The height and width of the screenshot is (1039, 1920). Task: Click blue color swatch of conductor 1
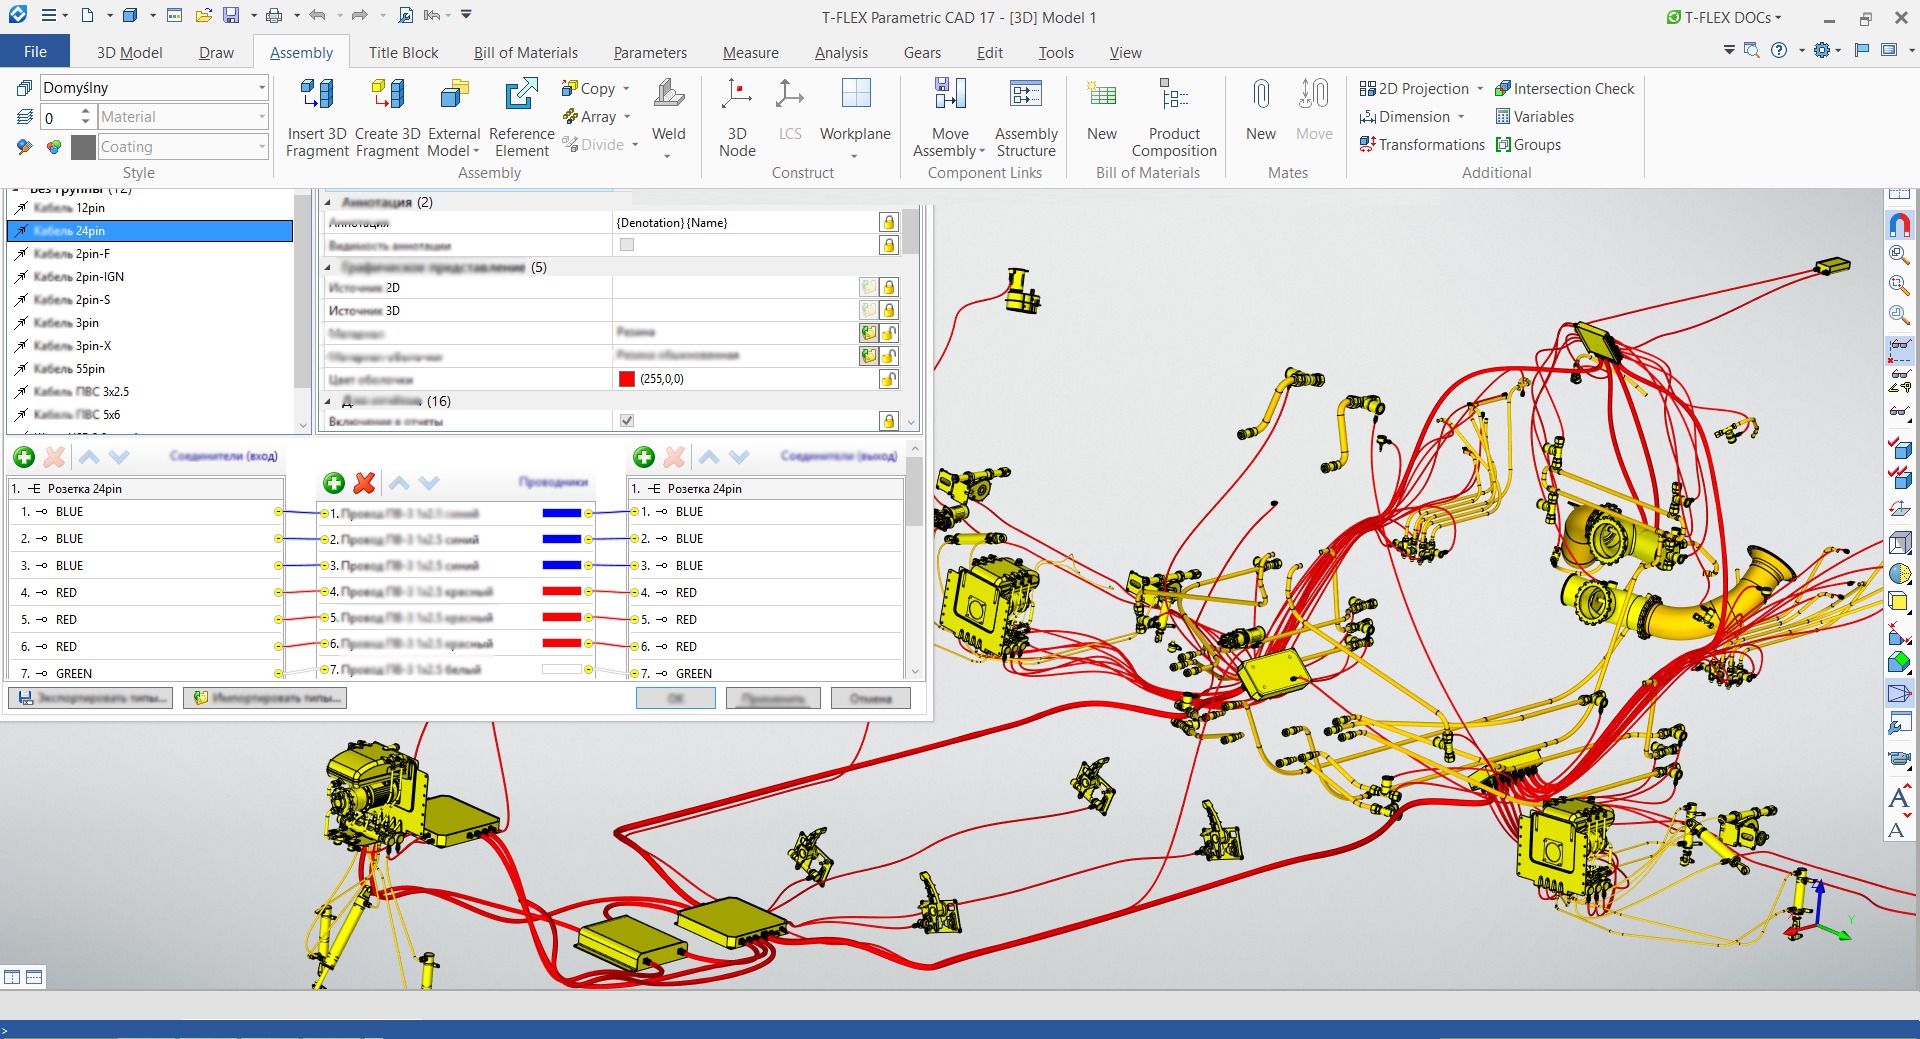point(561,513)
